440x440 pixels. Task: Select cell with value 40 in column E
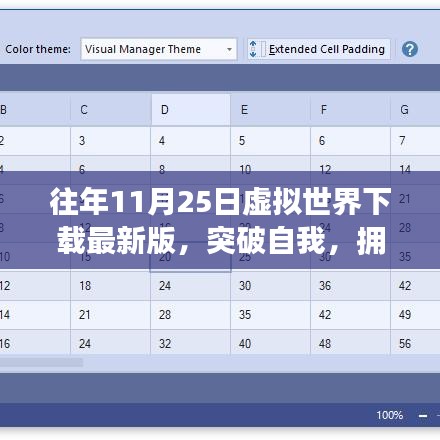pos(270,344)
